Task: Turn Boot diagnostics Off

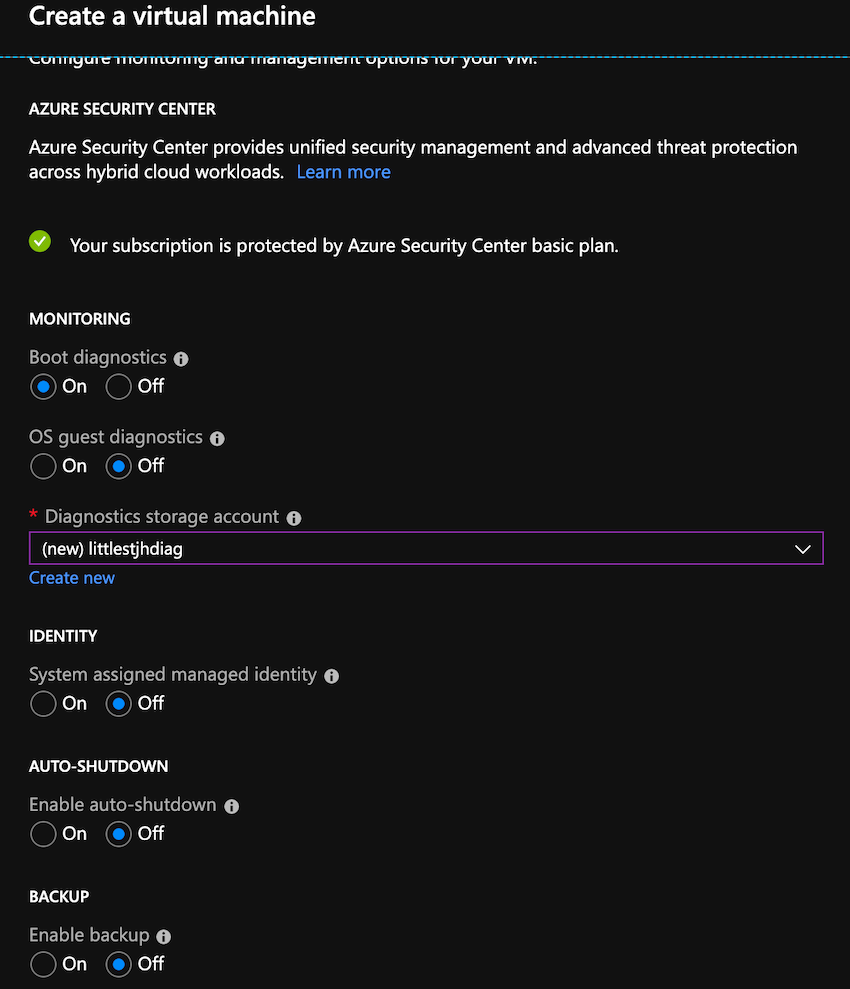Action: coord(119,386)
